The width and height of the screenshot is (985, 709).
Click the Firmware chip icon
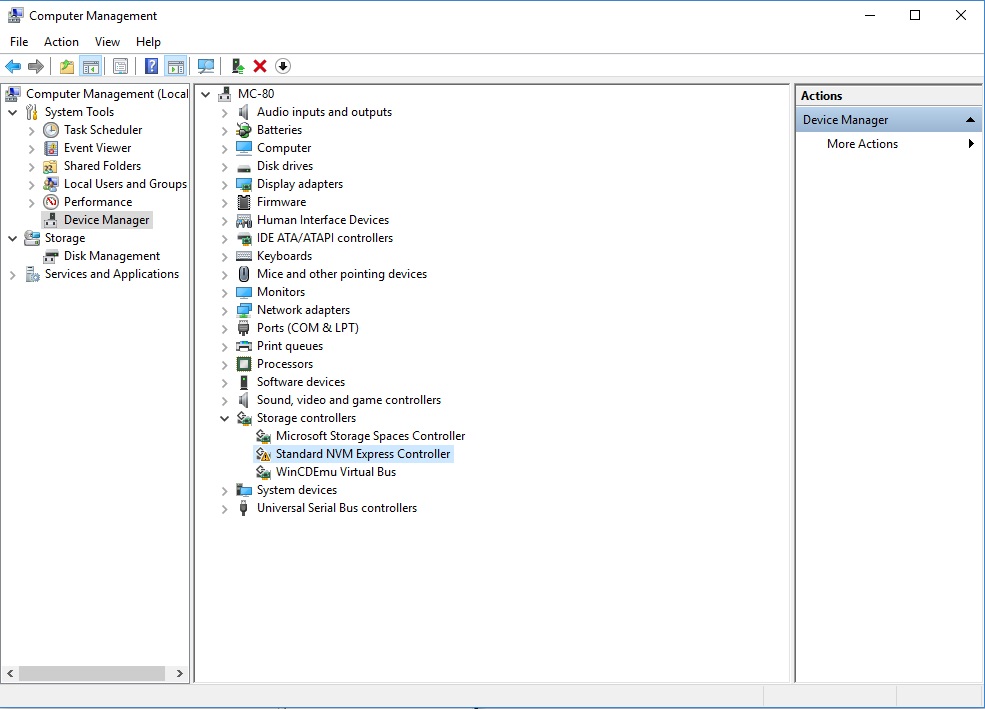pos(244,202)
